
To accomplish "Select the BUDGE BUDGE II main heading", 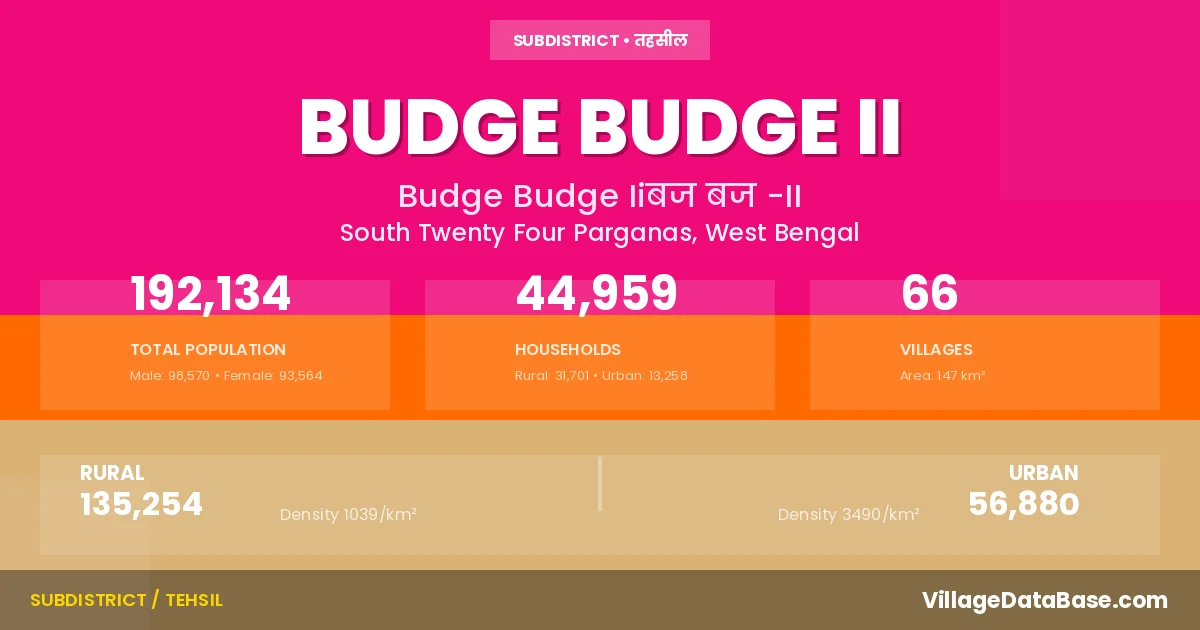I will coord(600,128).
